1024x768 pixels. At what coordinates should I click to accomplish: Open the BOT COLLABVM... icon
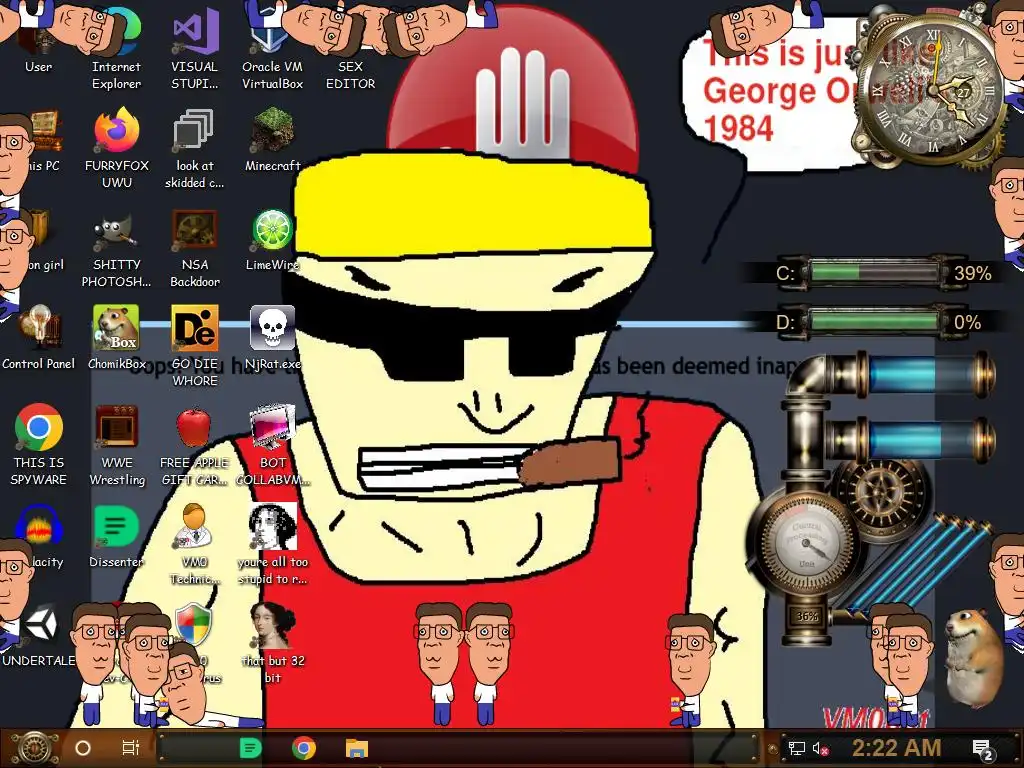click(x=272, y=445)
